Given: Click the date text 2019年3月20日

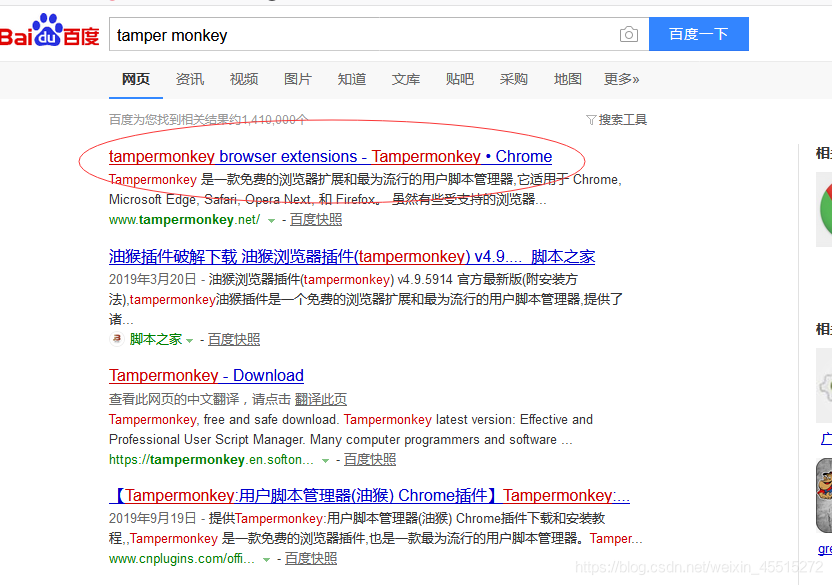Looking at the screenshot, I should point(153,280).
